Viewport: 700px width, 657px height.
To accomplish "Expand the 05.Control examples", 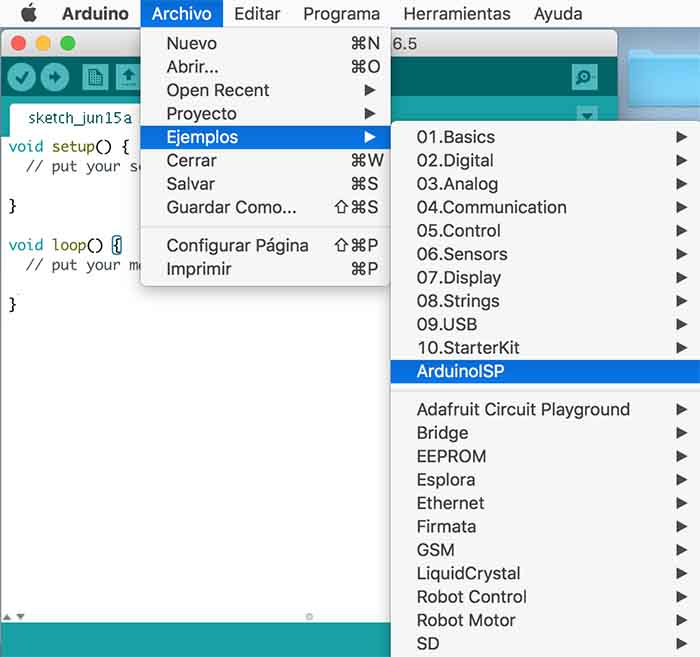I will tap(545, 231).
